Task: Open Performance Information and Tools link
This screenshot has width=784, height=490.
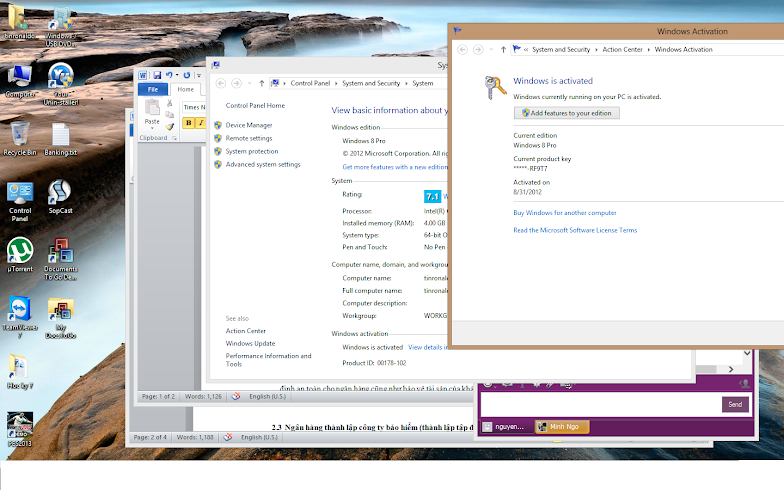Action: [268, 360]
